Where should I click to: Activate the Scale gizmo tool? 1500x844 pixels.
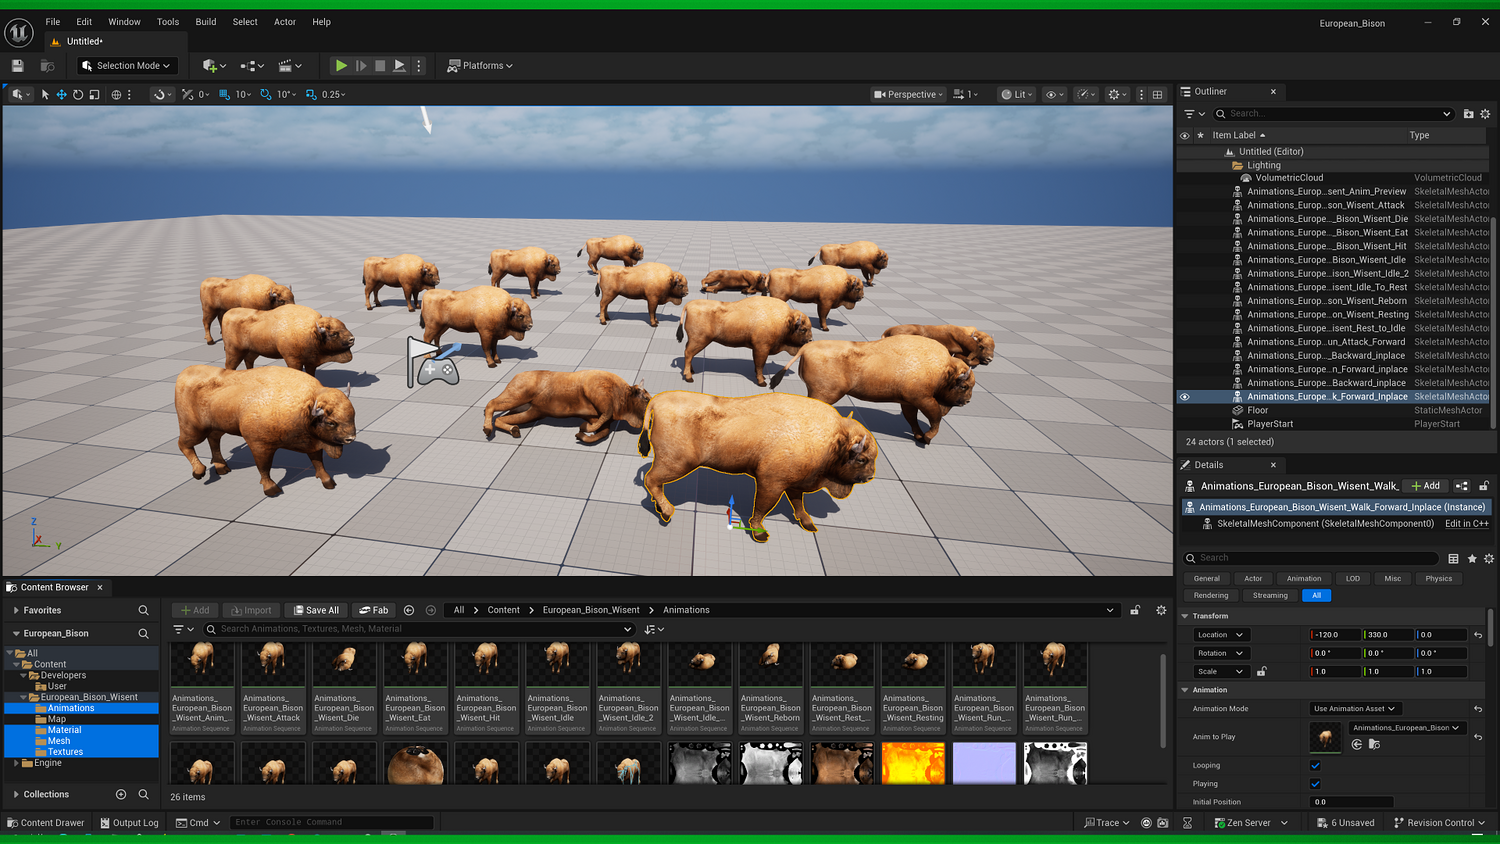coord(94,95)
